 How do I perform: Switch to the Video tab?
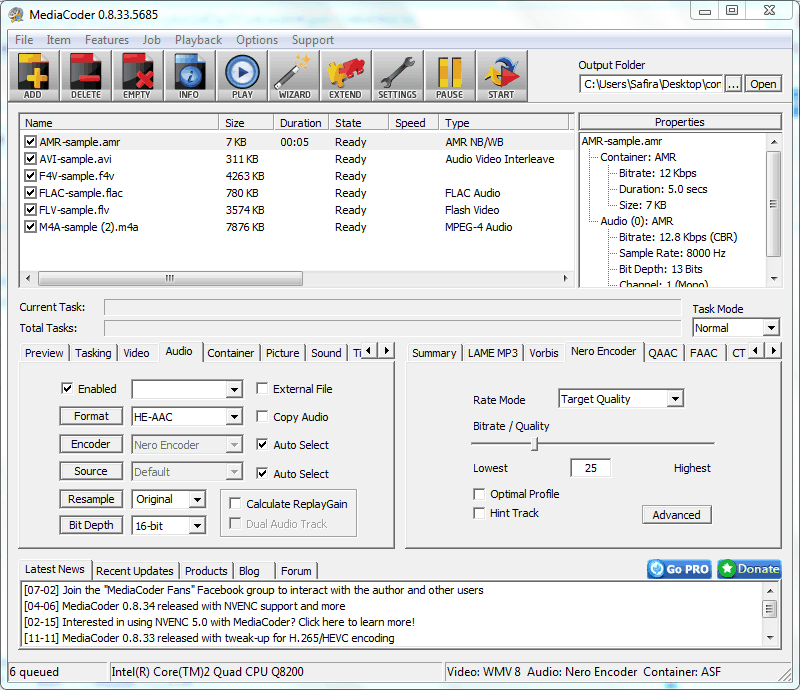(x=136, y=353)
